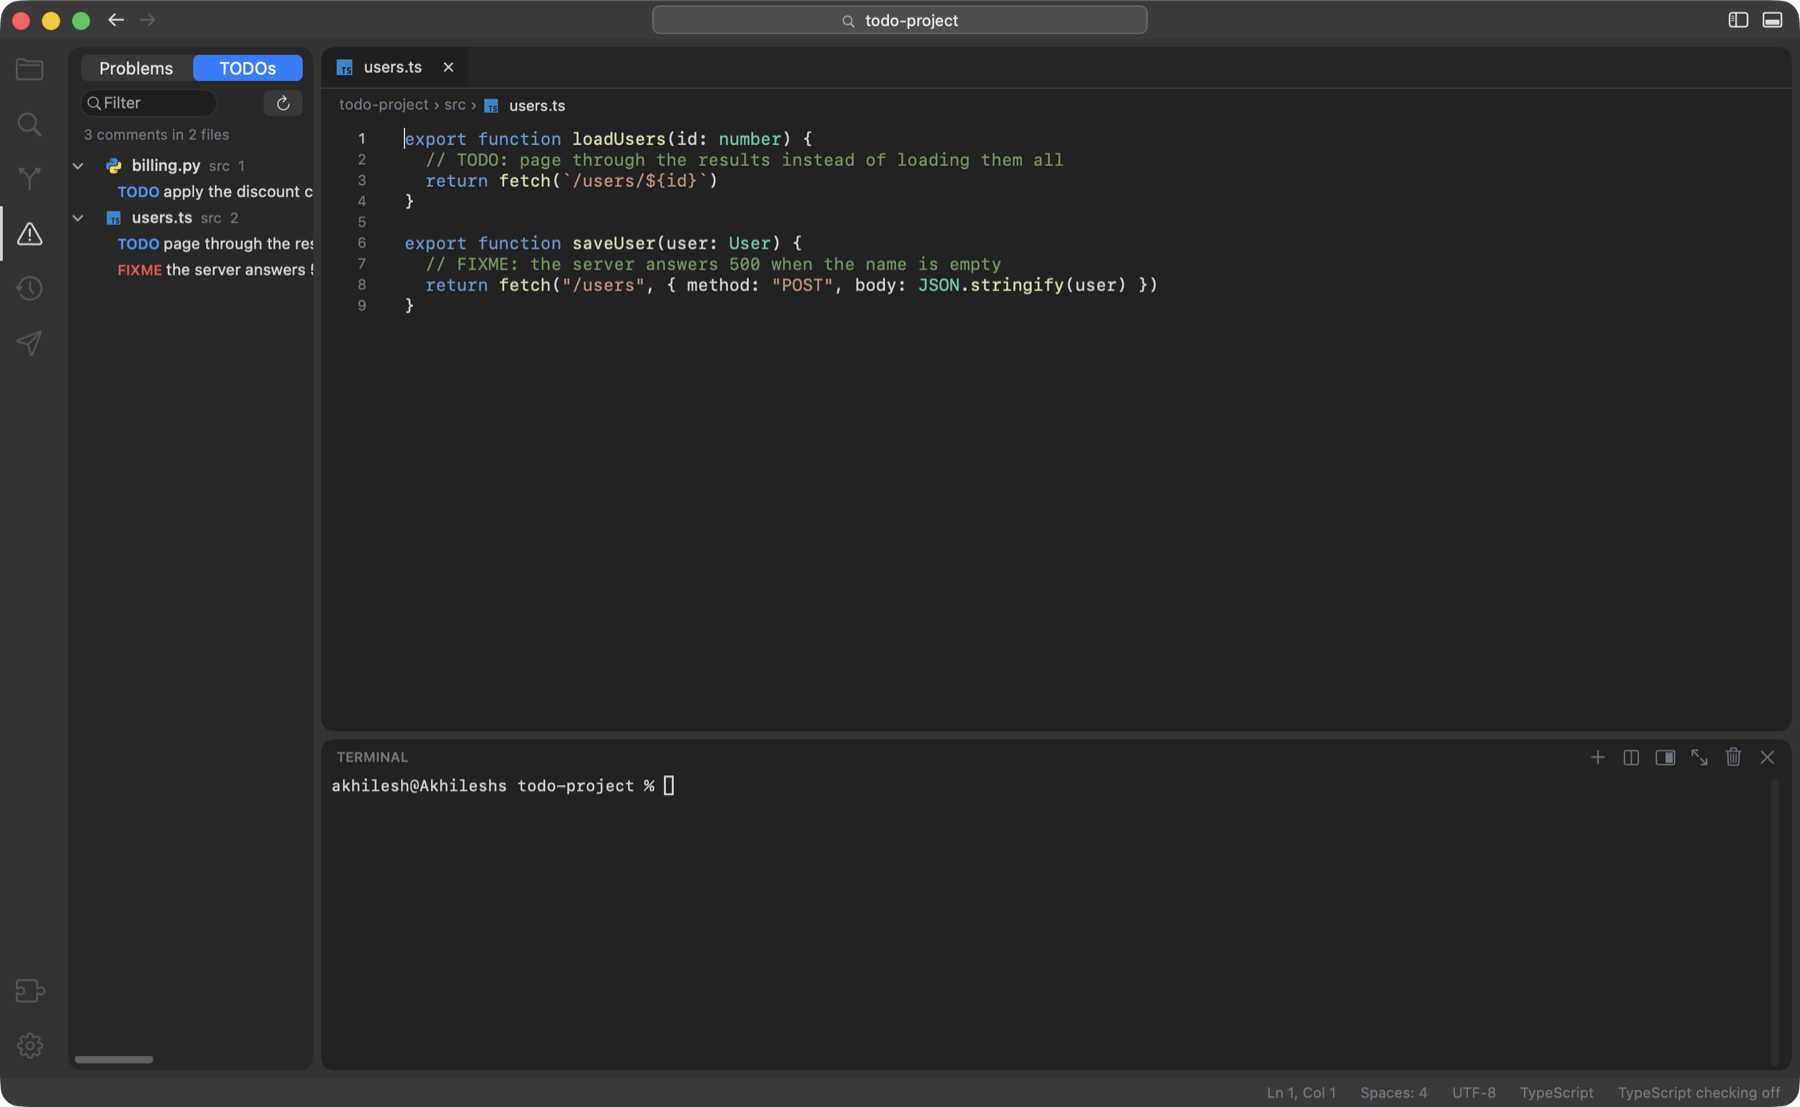Click src in the breadcrumb
The width and height of the screenshot is (1800, 1107).
click(x=455, y=105)
